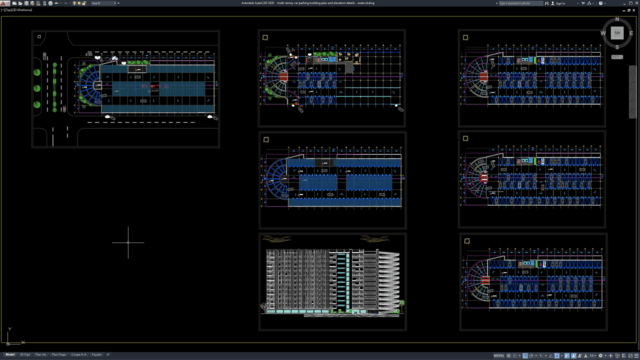The height and width of the screenshot is (360, 640).
Task: Click the Redo arrow icon
Action: point(66,3)
